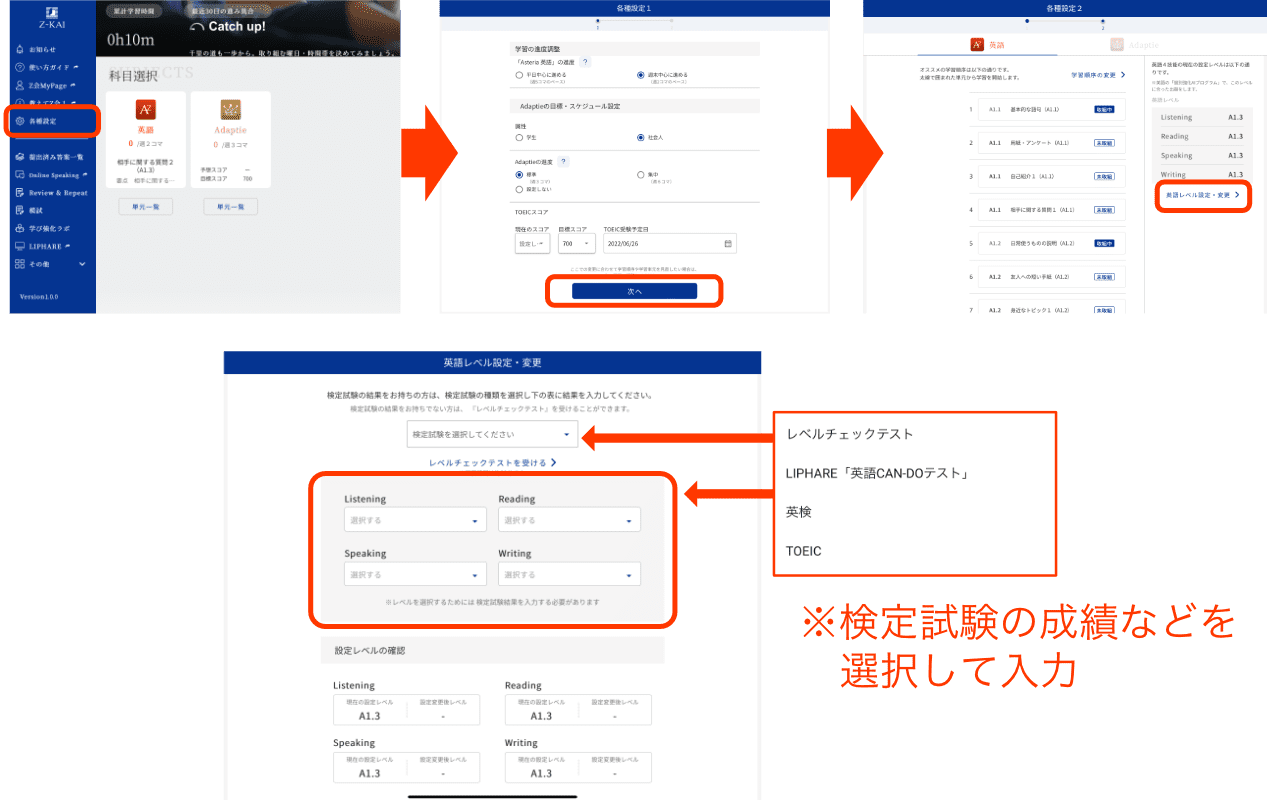Select unit 1 基本的な語句 (A1.1) row

pos(1051,108)
